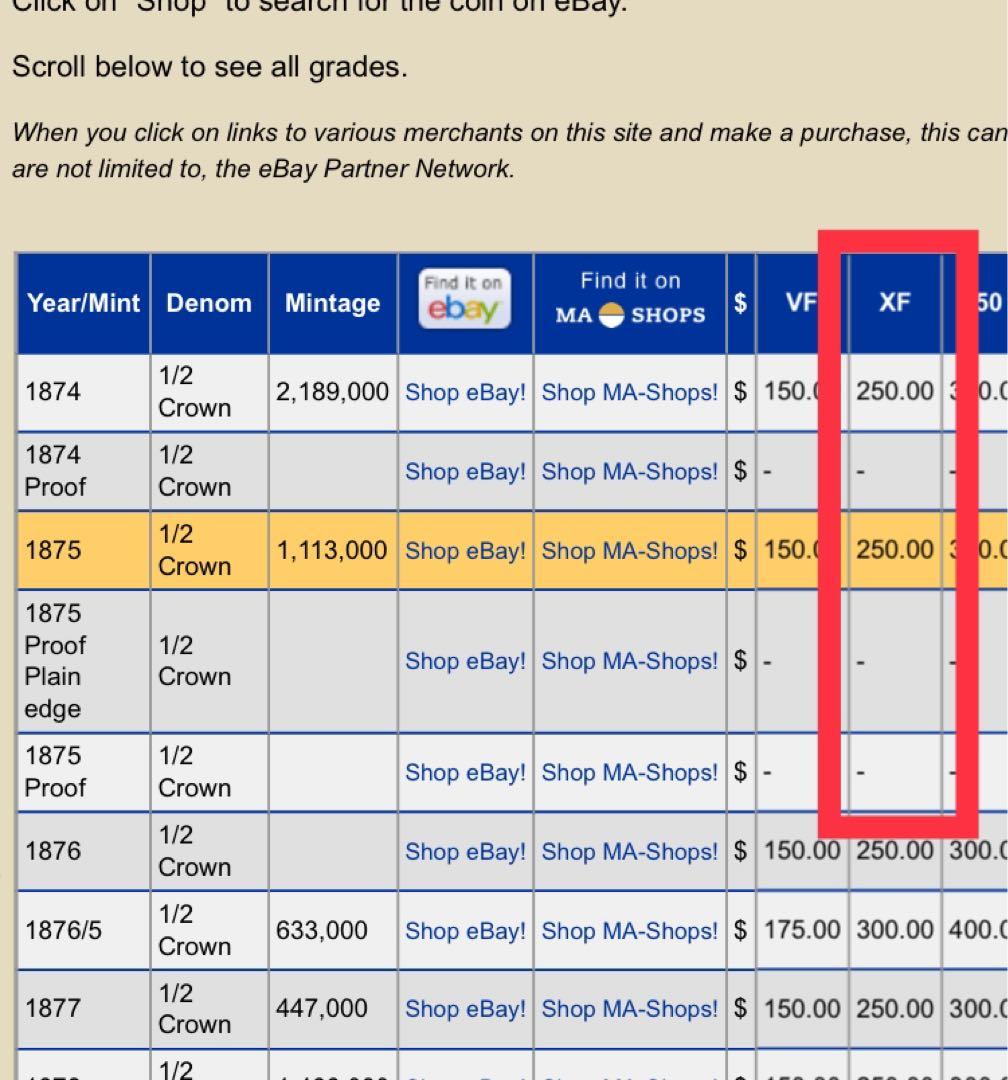Viewport: 1008px width, 1080px height.
Task: Select the 1875 Proof Plain edge cell
Action: click(56, 661)
